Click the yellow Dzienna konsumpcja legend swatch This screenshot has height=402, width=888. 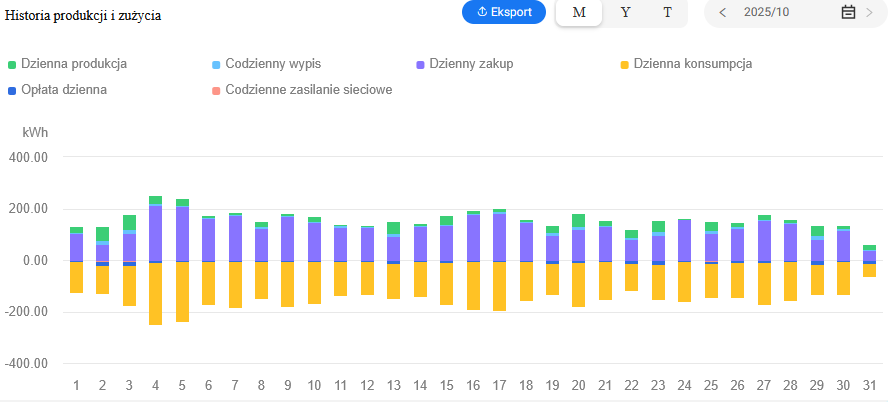(x=625, y=65)
